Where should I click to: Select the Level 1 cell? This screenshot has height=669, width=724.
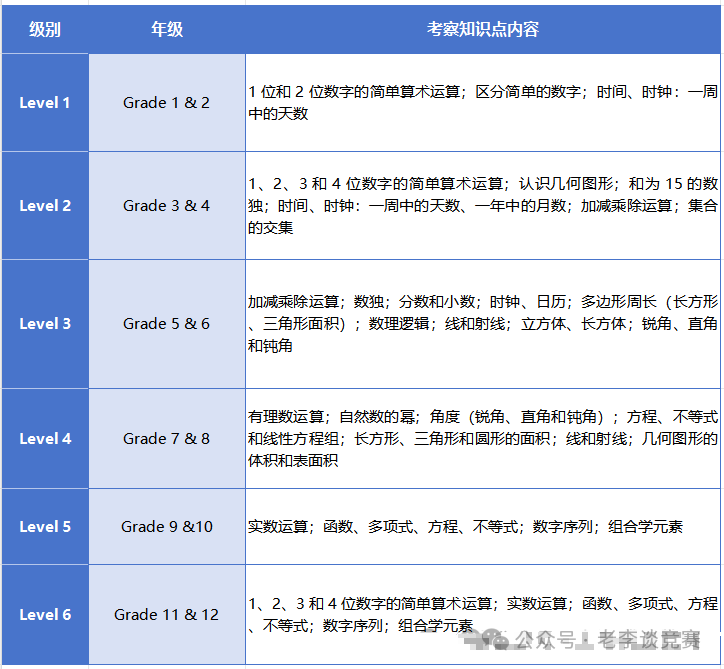tap(45, 102)
